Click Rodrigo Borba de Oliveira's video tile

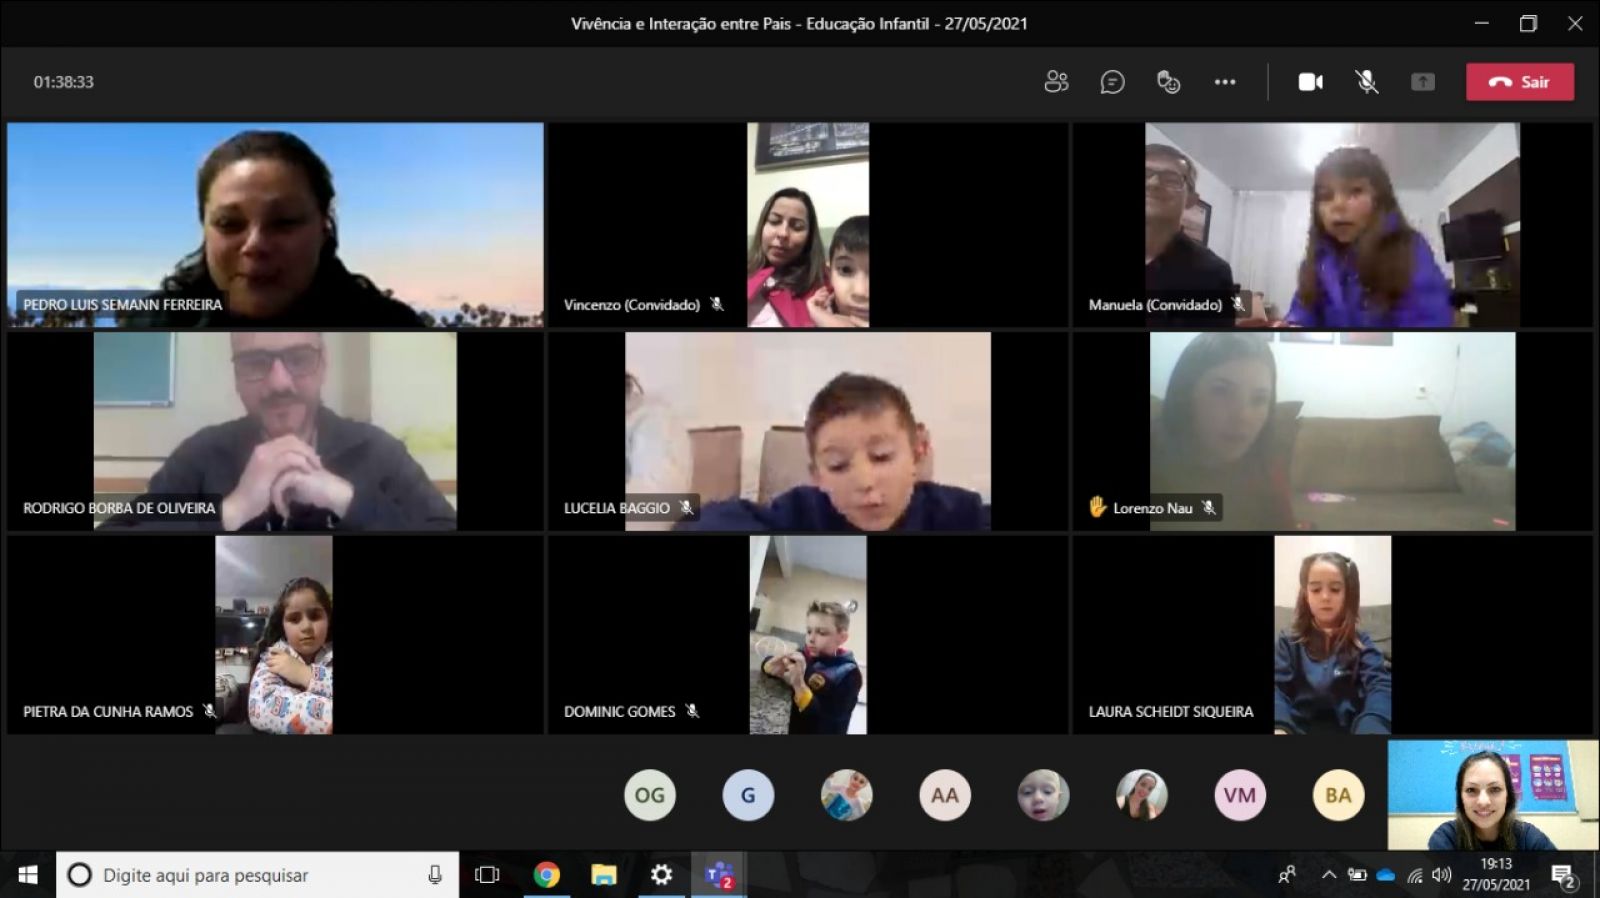pyautogui.click(x=275, y=430)
